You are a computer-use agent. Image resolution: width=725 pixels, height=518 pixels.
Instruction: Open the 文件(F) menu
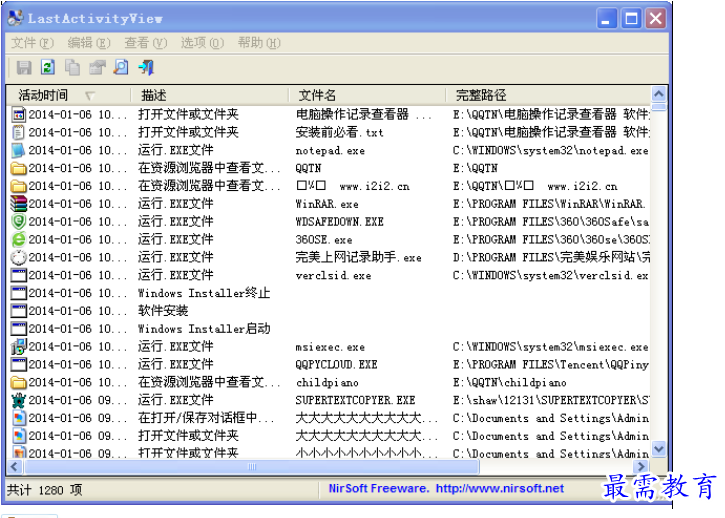[x=32, y=43]
